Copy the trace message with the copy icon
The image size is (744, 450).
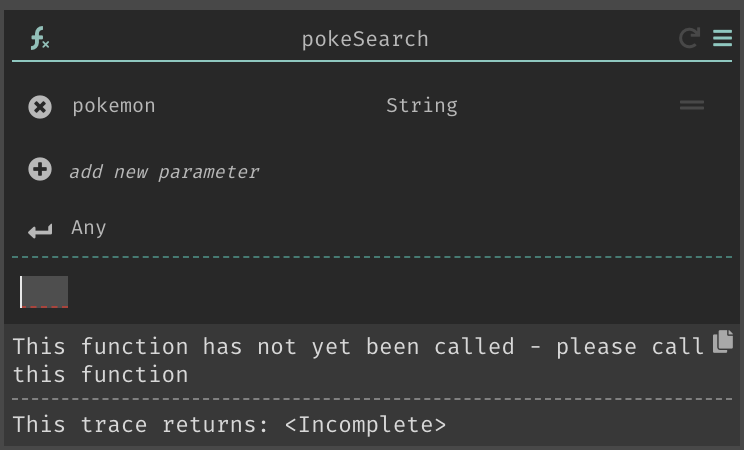pyautogui.click(x=723, y=341)
